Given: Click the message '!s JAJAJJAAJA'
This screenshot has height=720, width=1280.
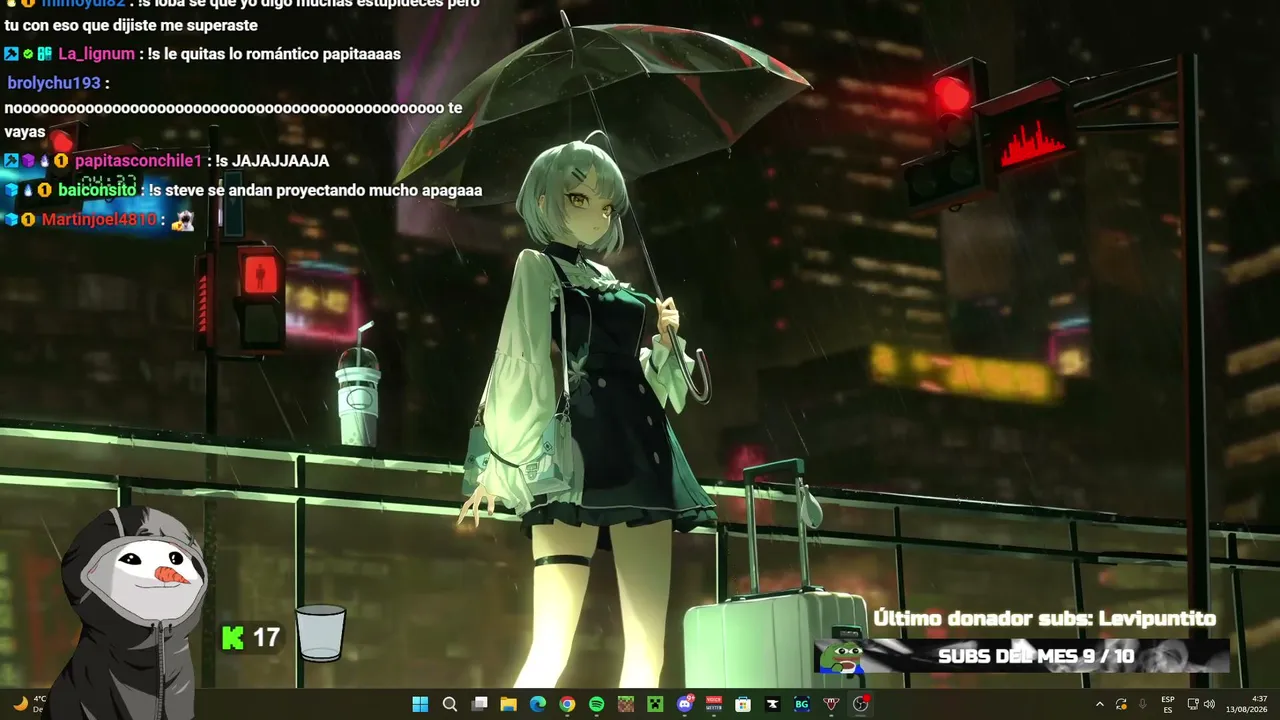Looking at the screenshot, I should 272,161.
